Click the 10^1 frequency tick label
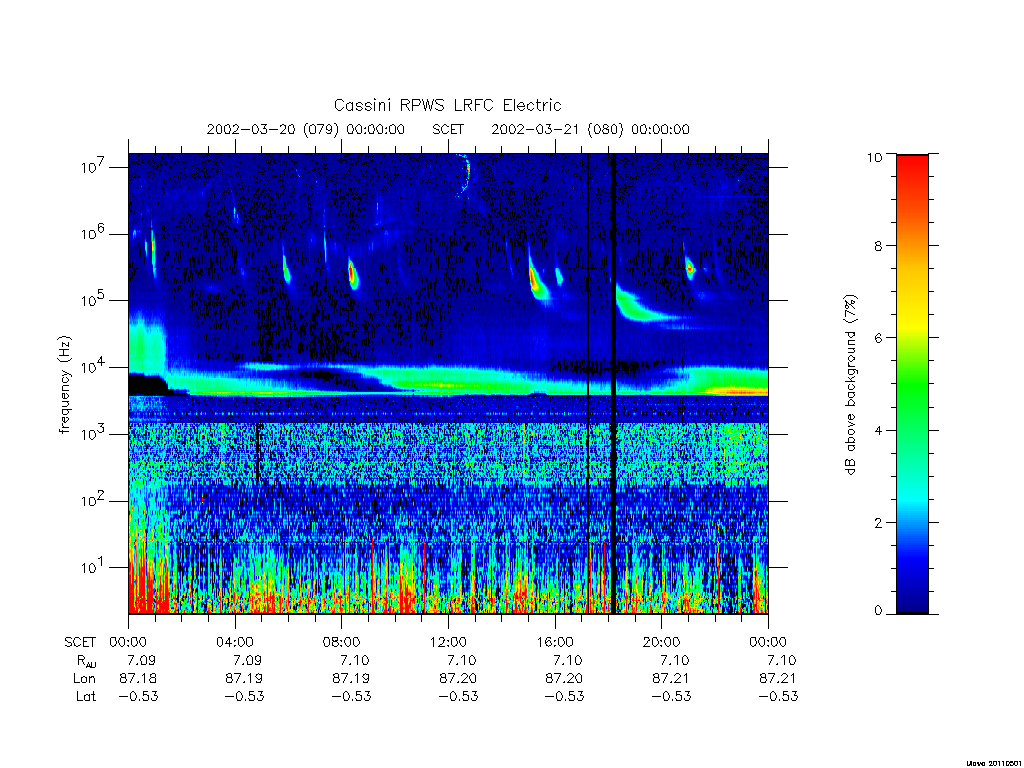This screenshot has height=768, width=1024. [94, 567]
